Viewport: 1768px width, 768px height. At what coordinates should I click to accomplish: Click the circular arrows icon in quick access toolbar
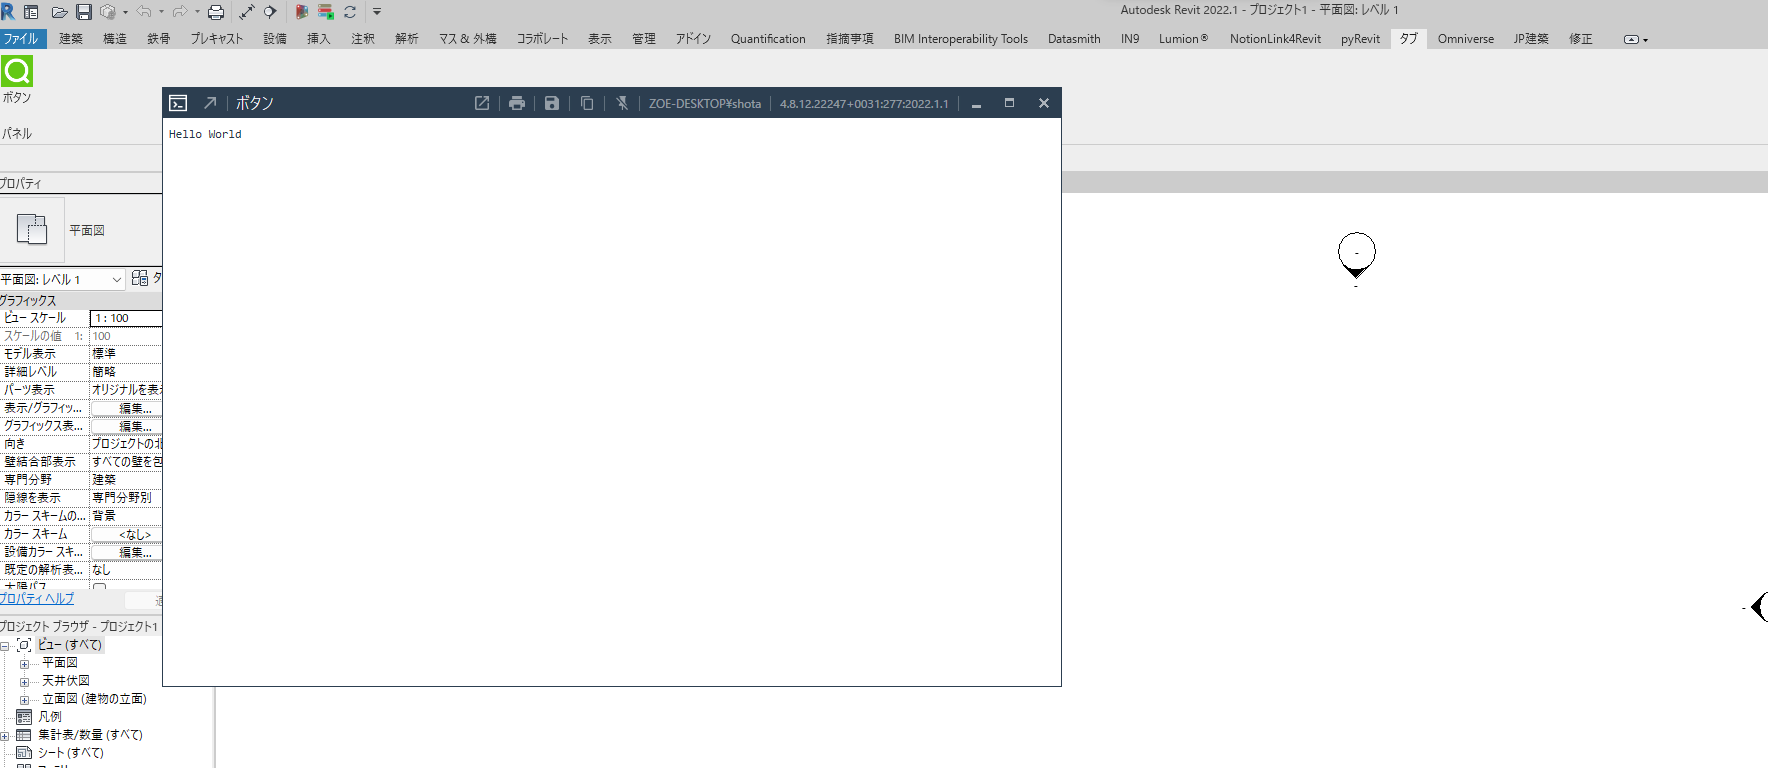click(350, 12)
